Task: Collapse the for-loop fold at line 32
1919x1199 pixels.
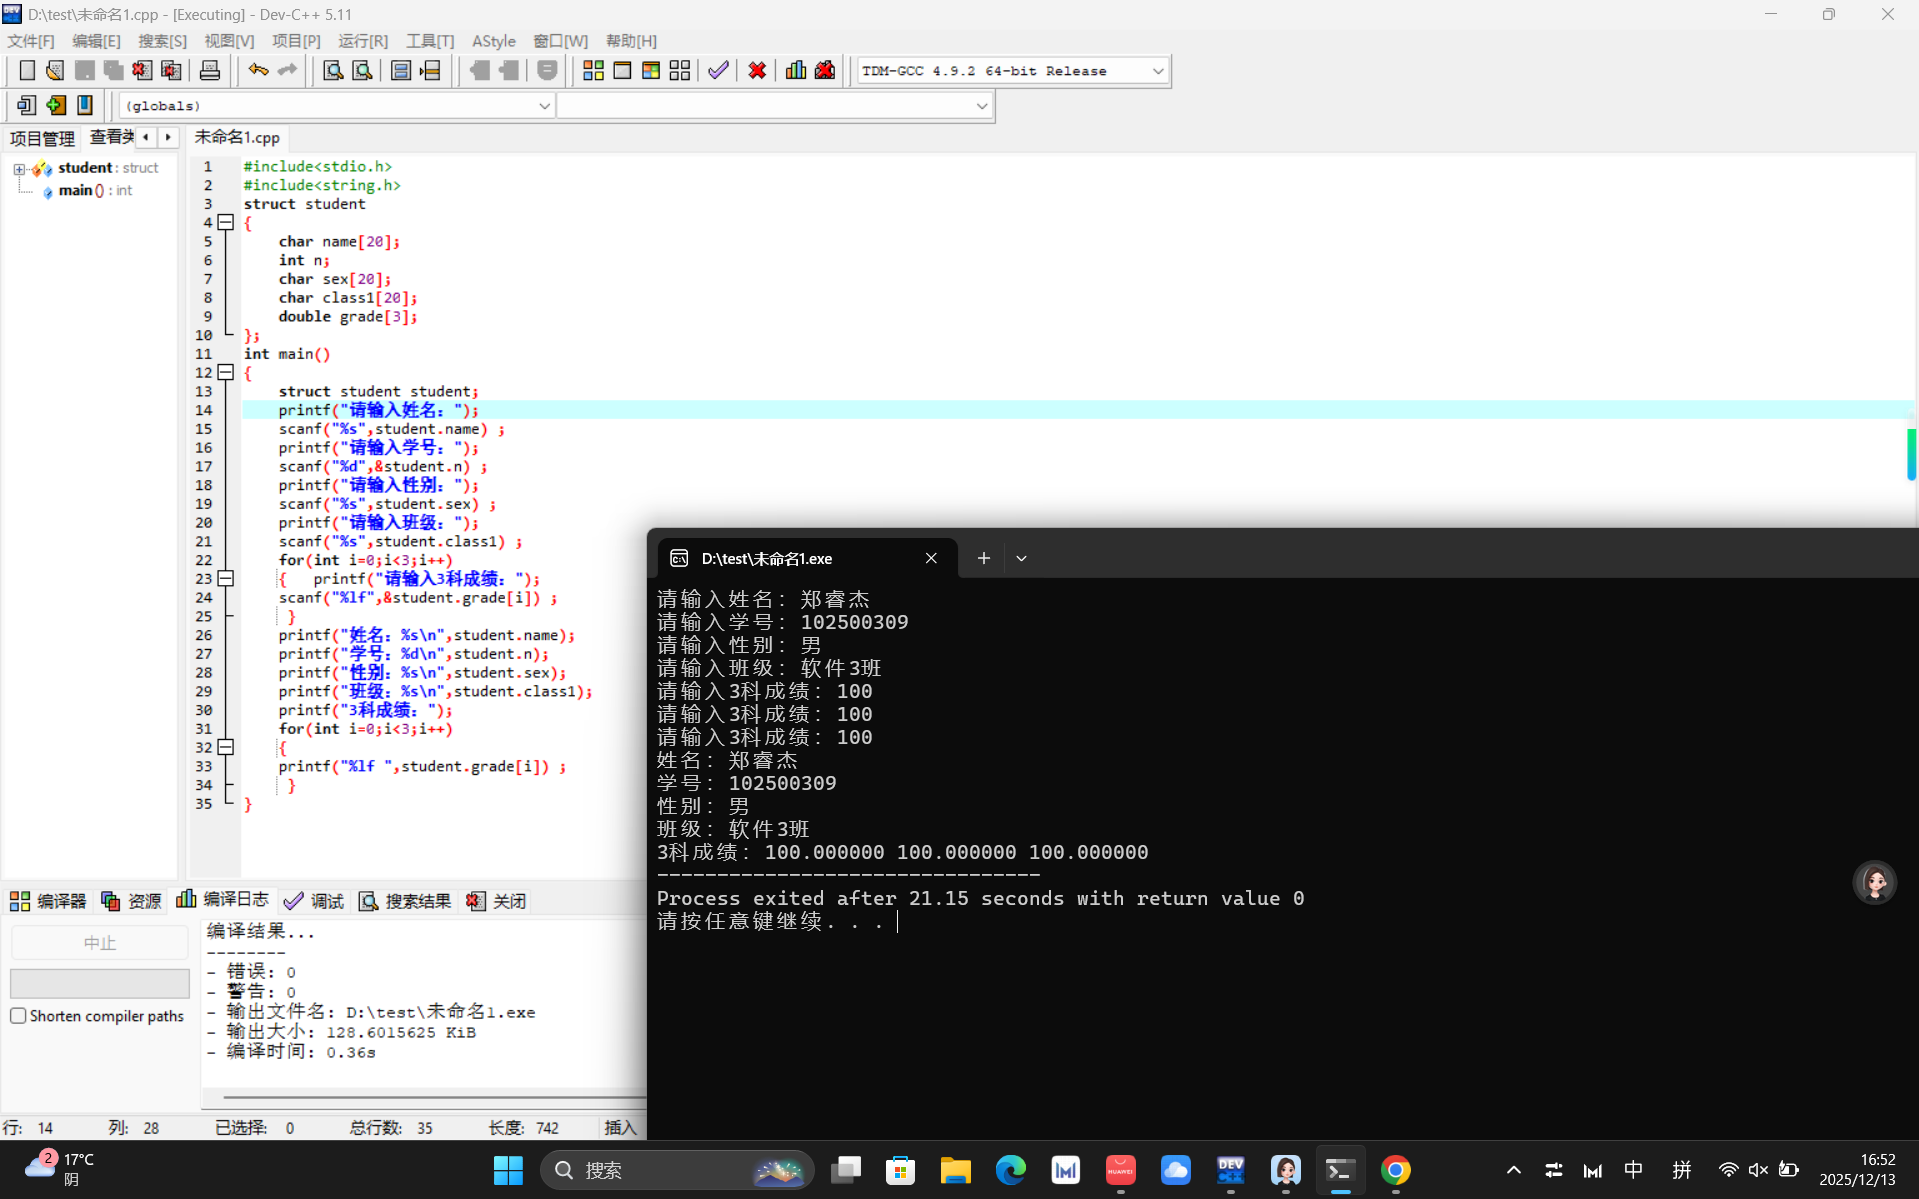Action: 226,748
